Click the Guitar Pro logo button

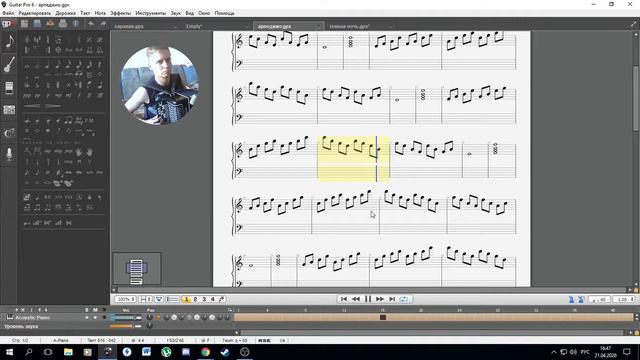tap(8, 24)
